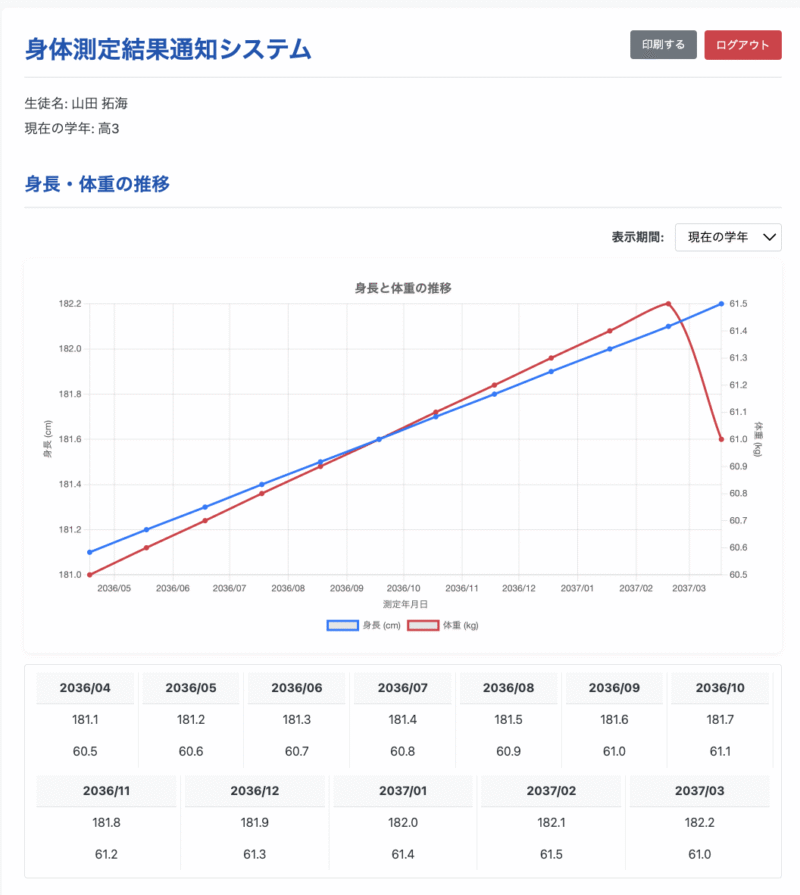Viewport: 800px width, 895px height.
Task: Click the 61.5 weight cell under 2037/02
Action: point(551,854)
